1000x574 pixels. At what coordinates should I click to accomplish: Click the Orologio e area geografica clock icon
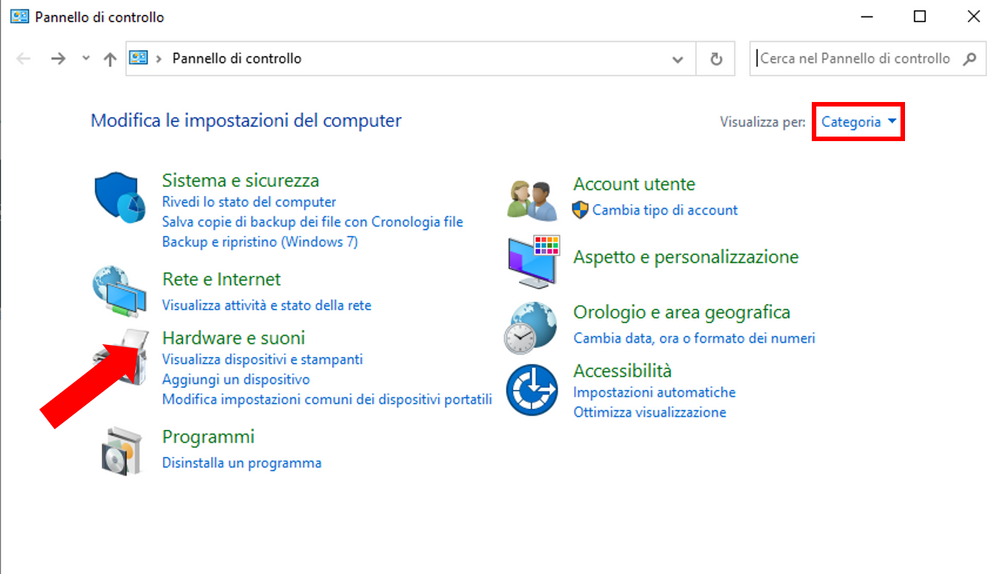pos(531,328)
